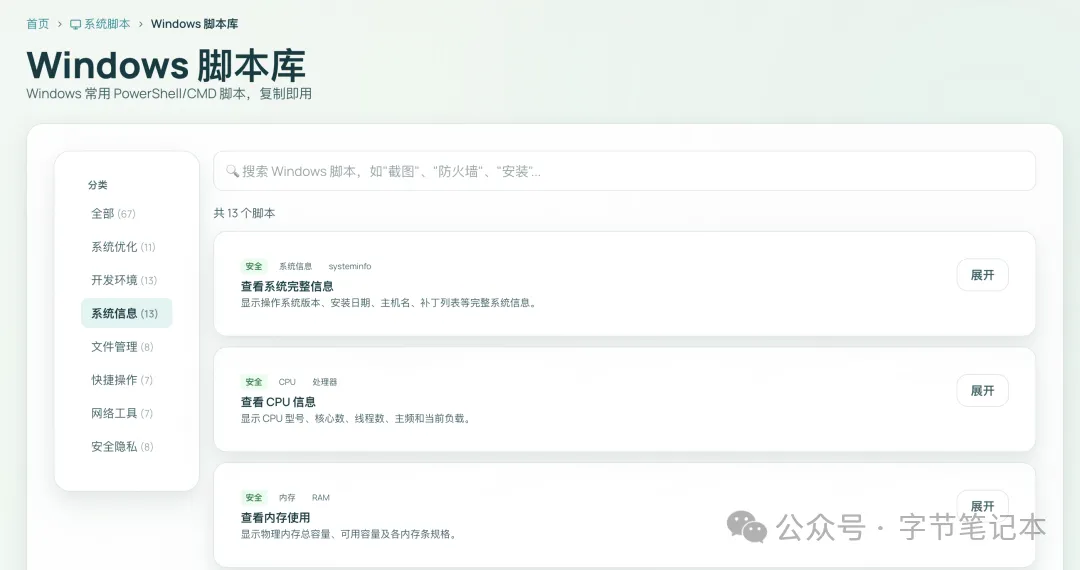
Task: Select the 系统信息 category
Action: click(x=127, y=313)
